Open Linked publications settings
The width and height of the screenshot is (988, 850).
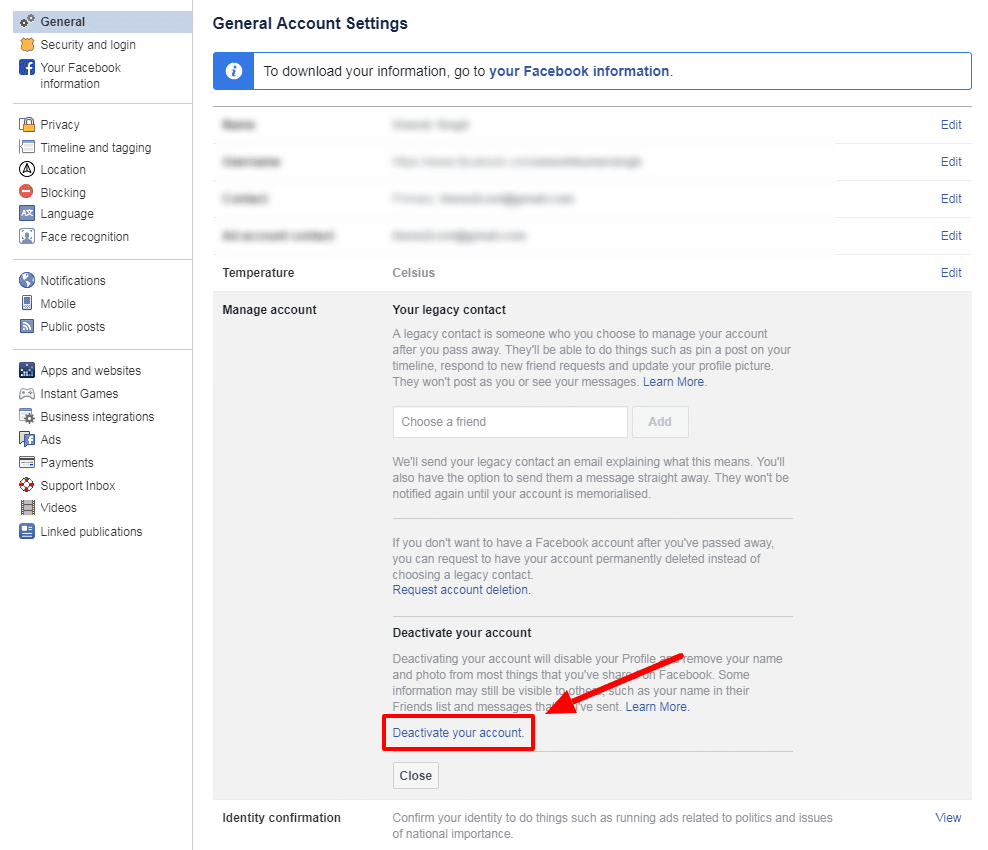[91, 532]
